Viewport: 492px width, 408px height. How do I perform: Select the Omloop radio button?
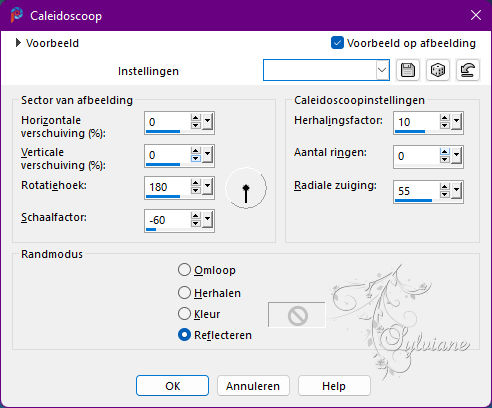tap(184, 270)
